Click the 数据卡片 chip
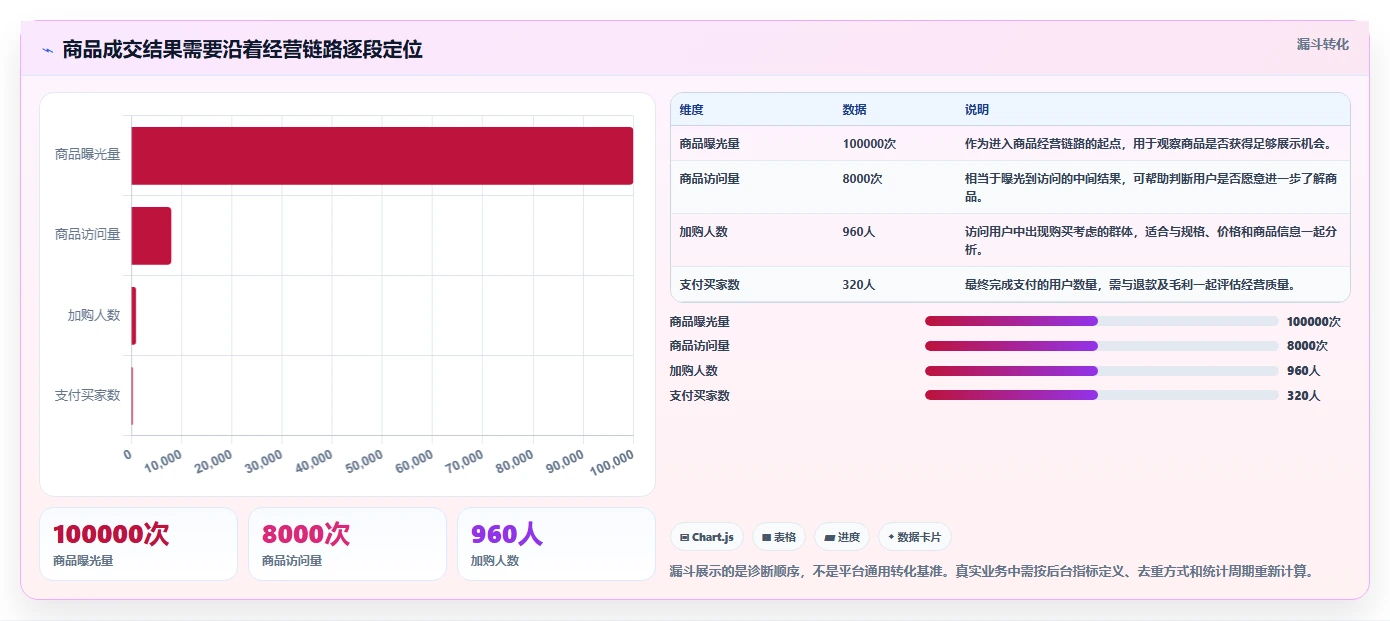1390x621 pixels. pyautogui.click(x=915, y=537)
